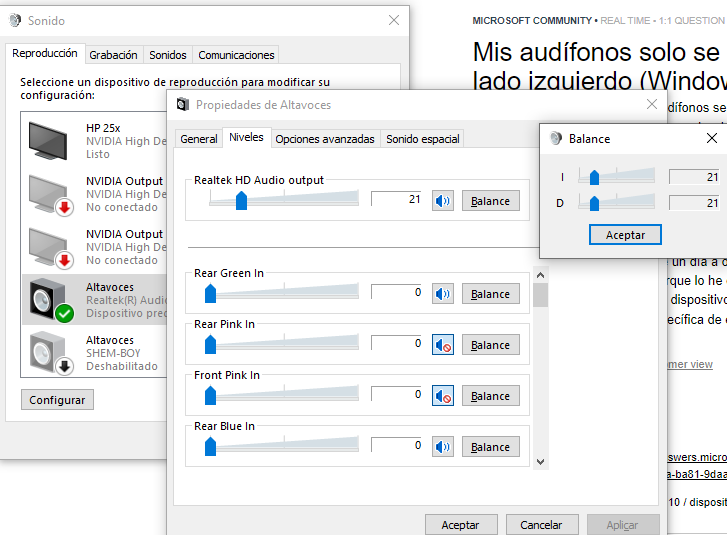
Task: Open Balance for Rear Pink In
Action: [491, 344]
